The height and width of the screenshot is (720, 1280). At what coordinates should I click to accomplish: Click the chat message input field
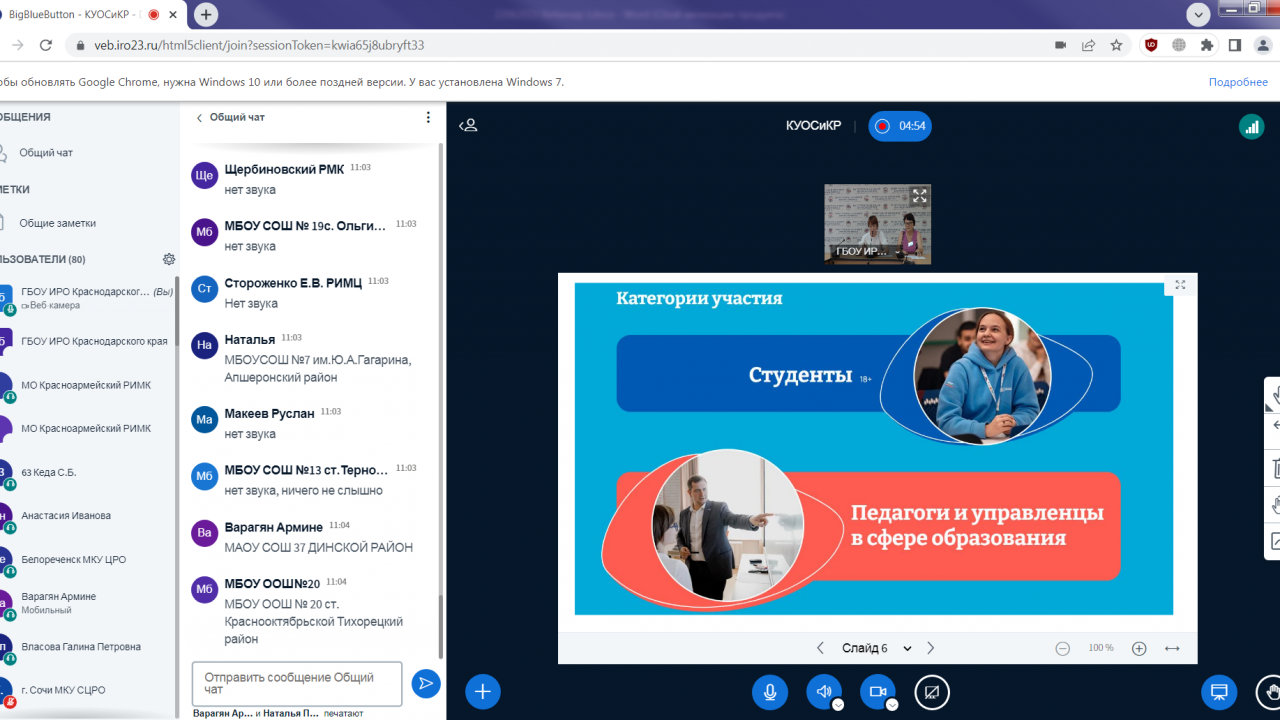[x=296, y=683]
